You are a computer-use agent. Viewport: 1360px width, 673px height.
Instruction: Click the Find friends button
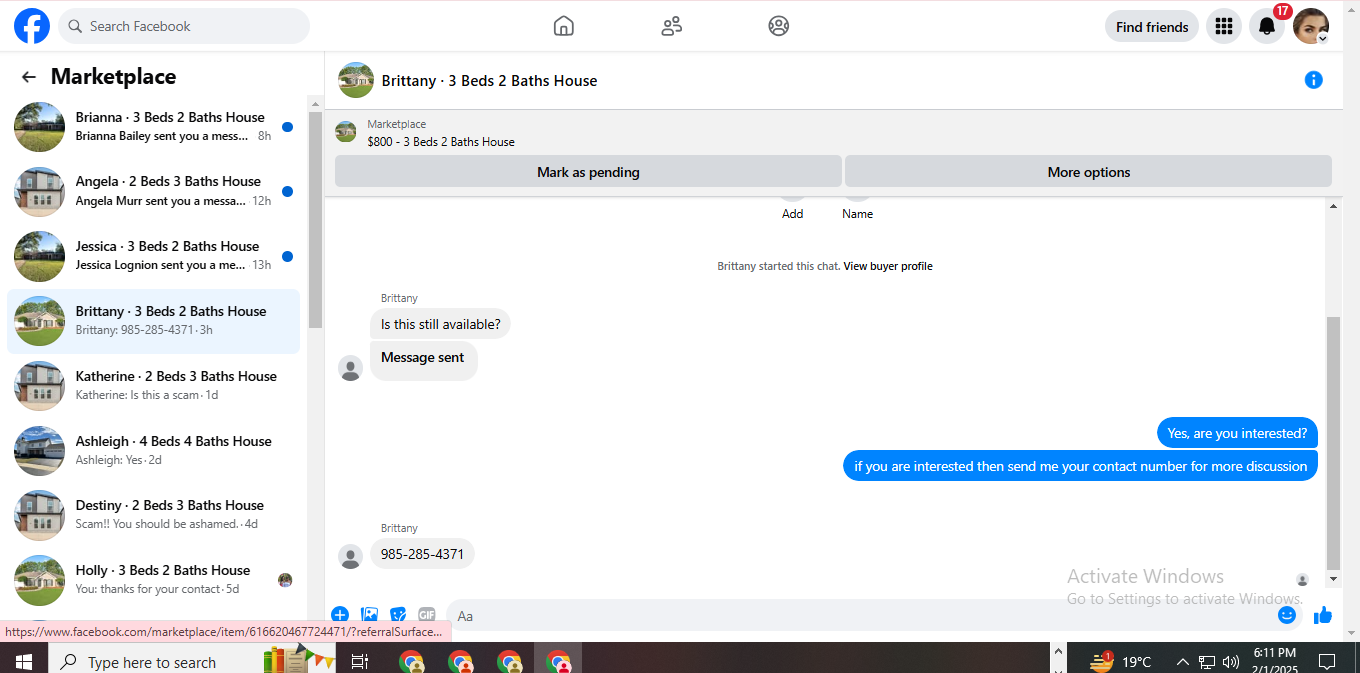1152,27
